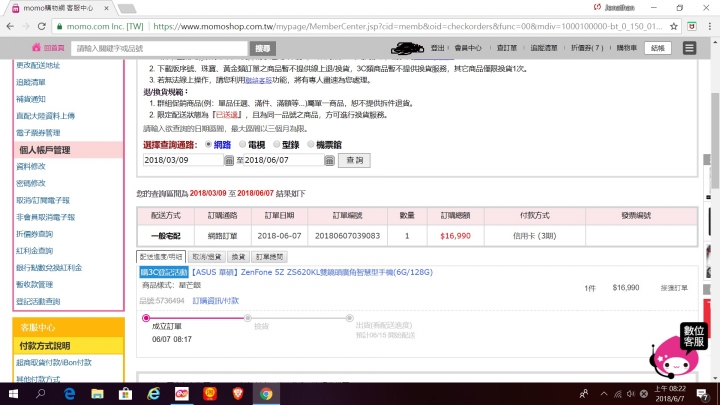Click the $16,990 order total cell
720x405 pixels.
[x=455, y=236]
